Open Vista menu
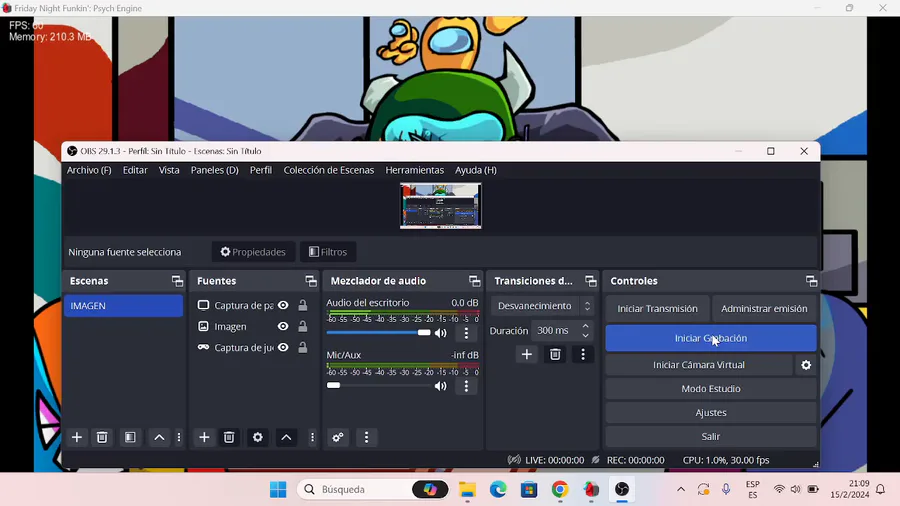Viewport: 900px width, 506px height. 169,170
